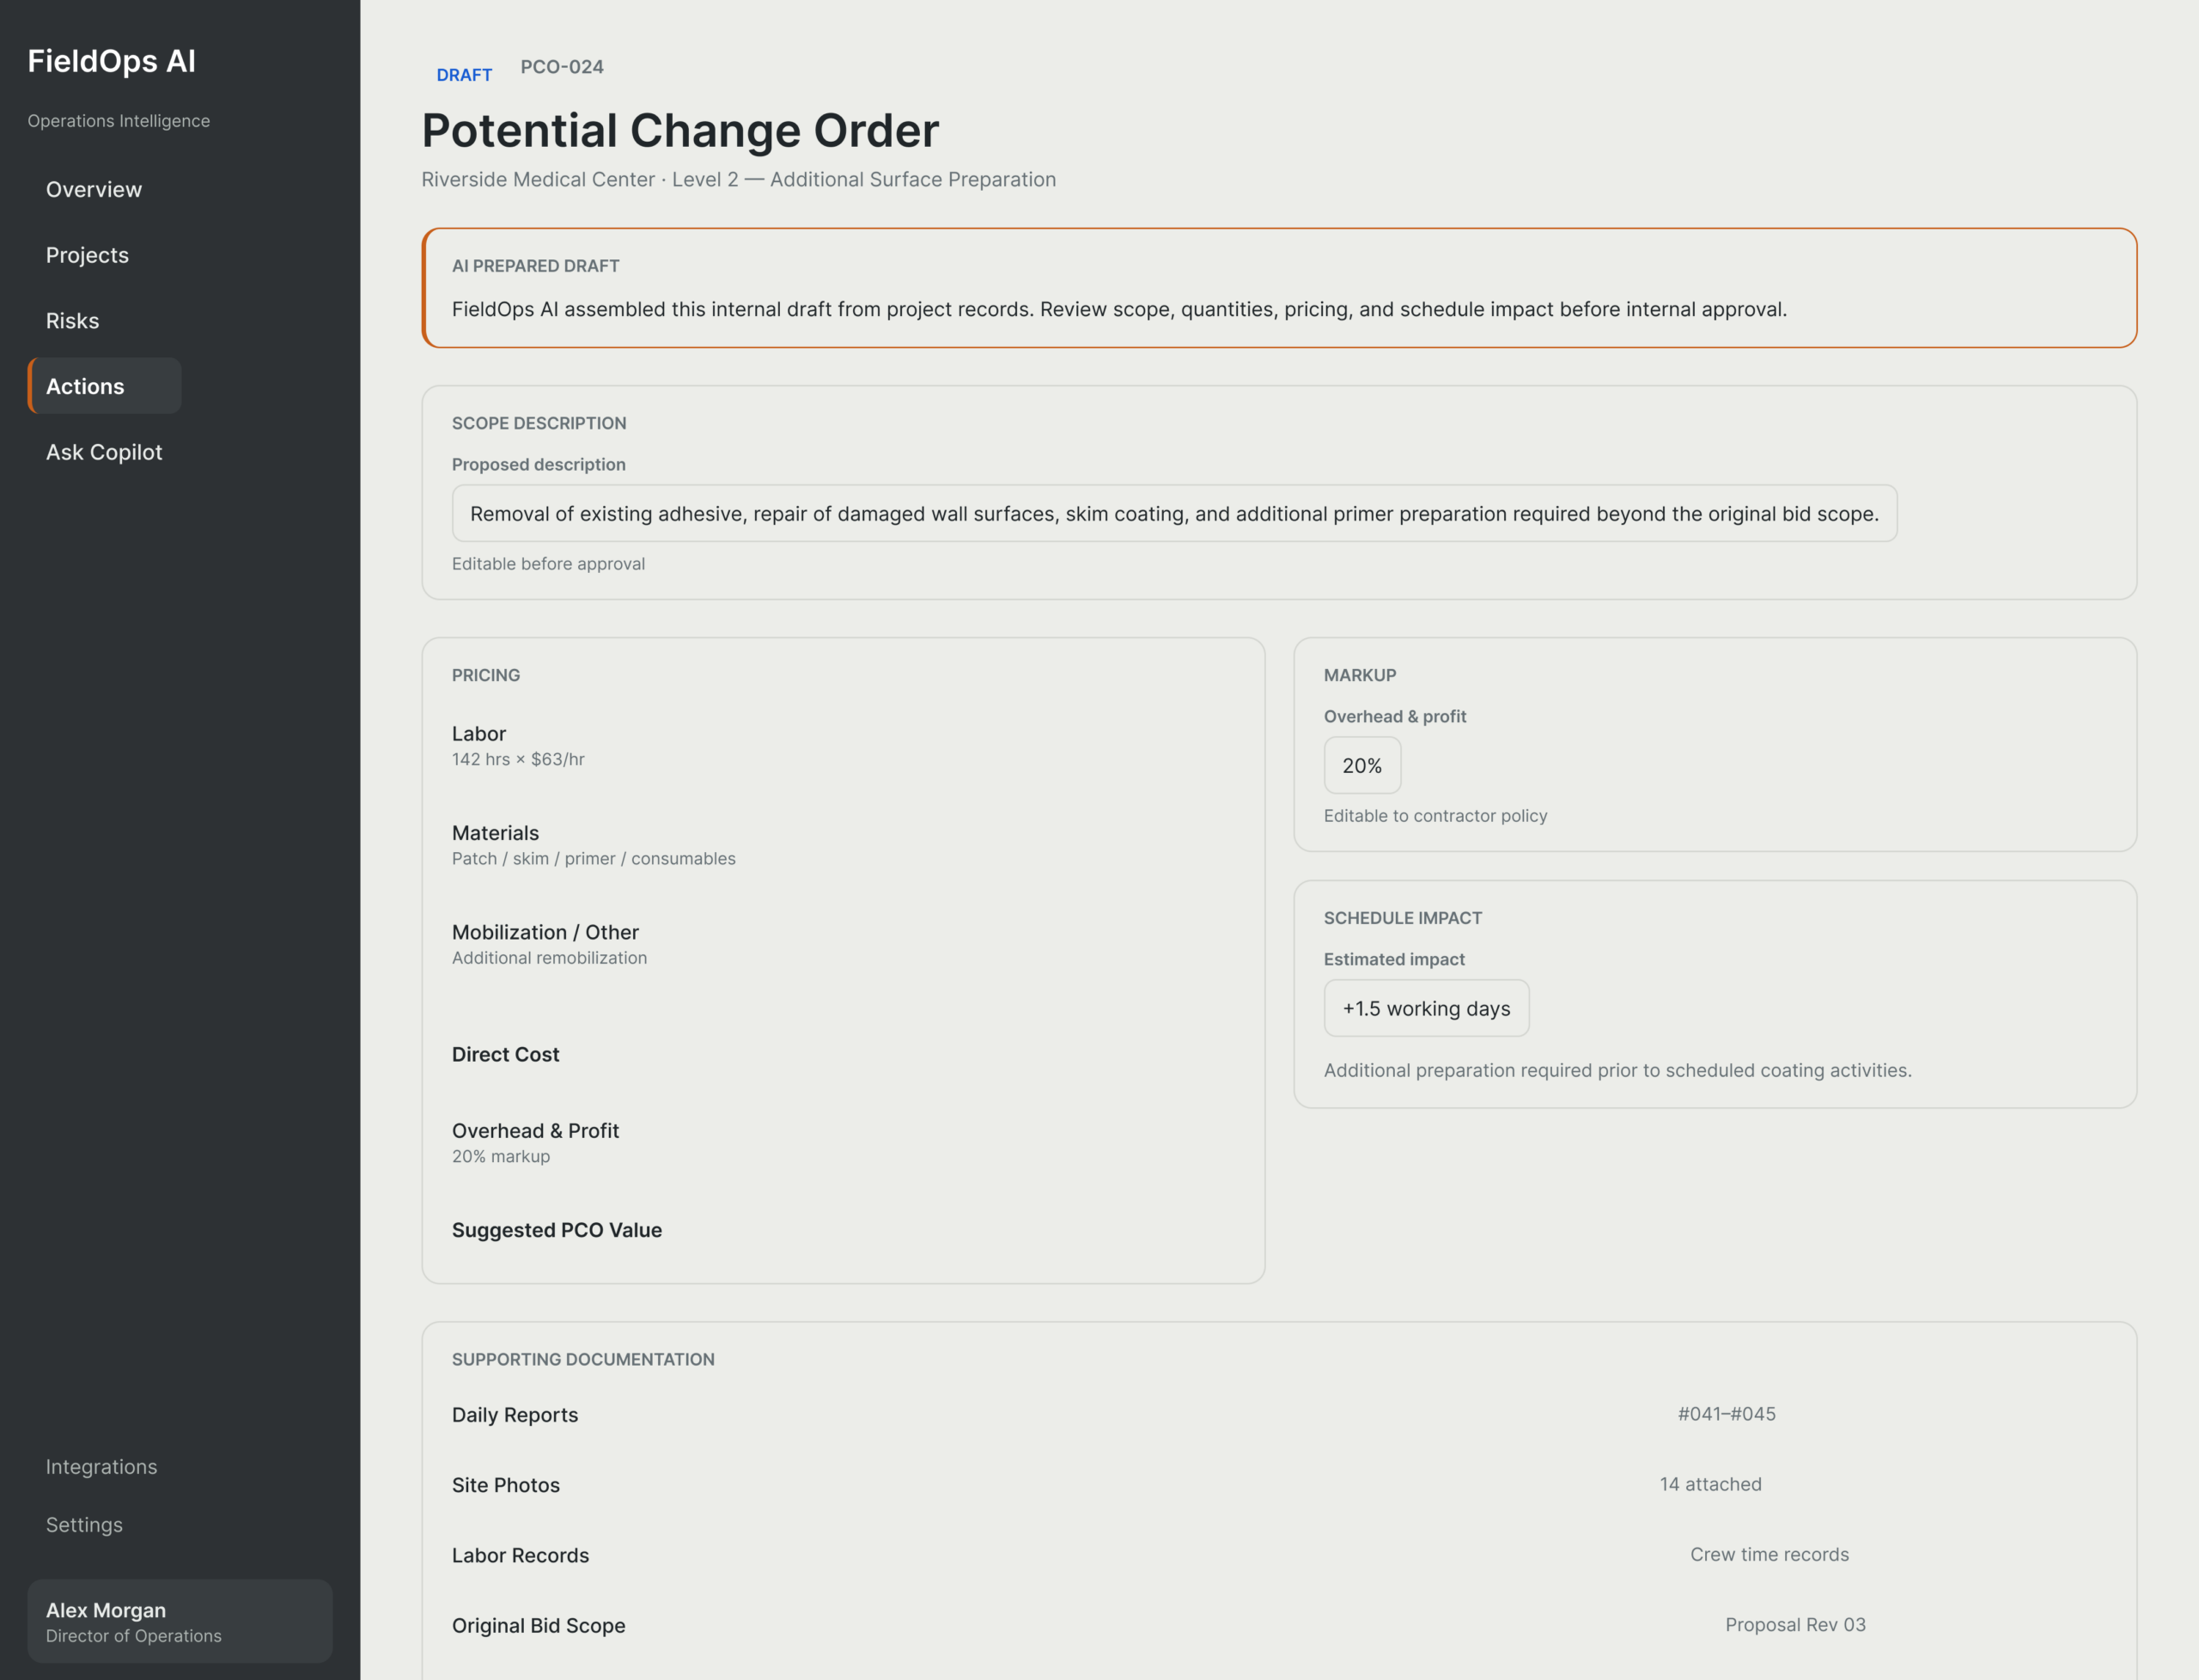Click the AI Prepared Draft notice banner
The height and width of the screenshot is (1680, 2199).
click(1279, 288)
